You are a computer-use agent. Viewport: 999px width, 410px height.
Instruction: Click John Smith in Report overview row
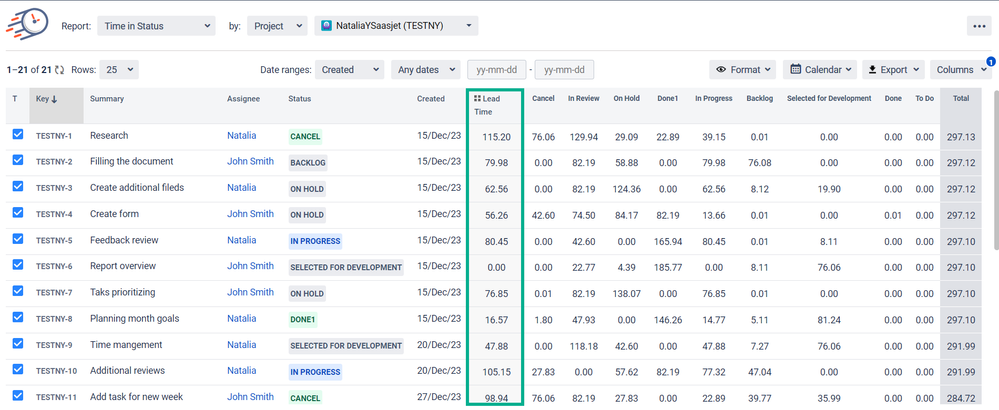point(250,266)
